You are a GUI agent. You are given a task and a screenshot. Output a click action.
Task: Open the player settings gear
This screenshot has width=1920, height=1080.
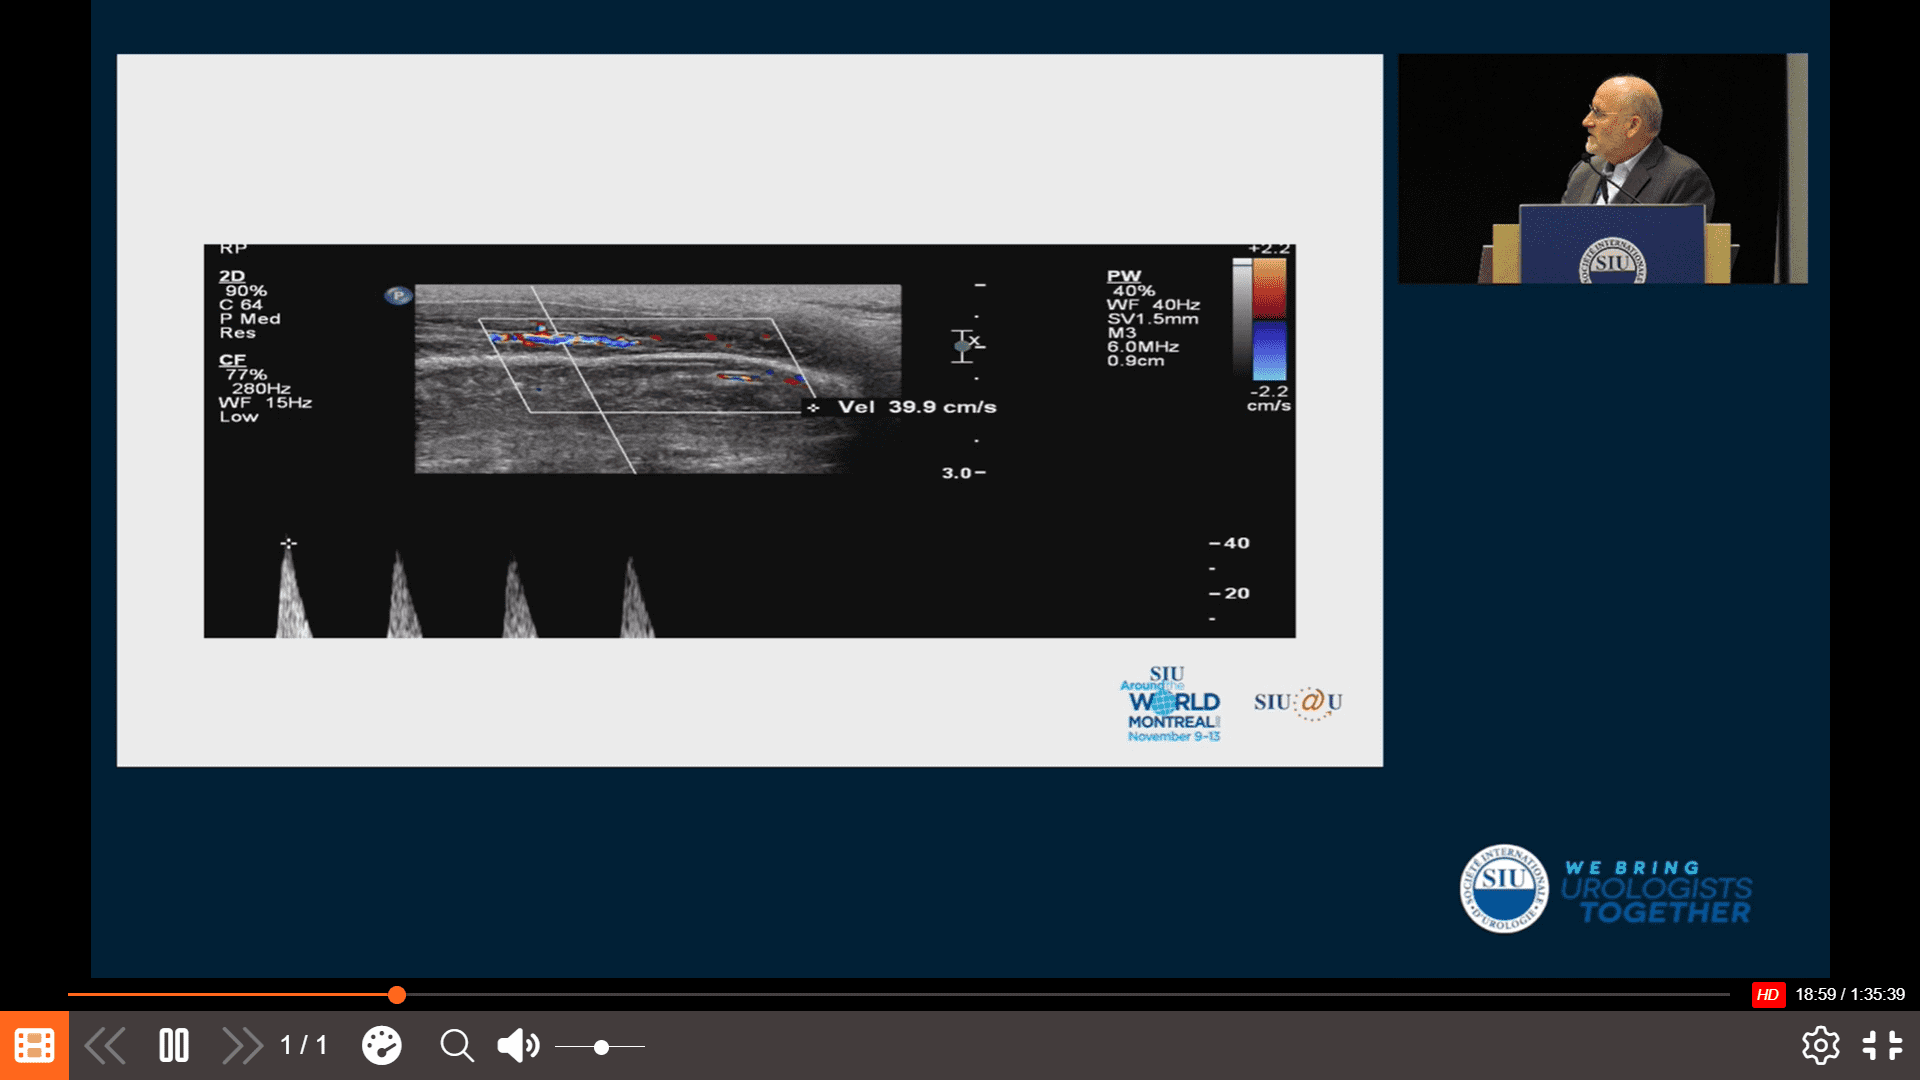point(1820,1046)
